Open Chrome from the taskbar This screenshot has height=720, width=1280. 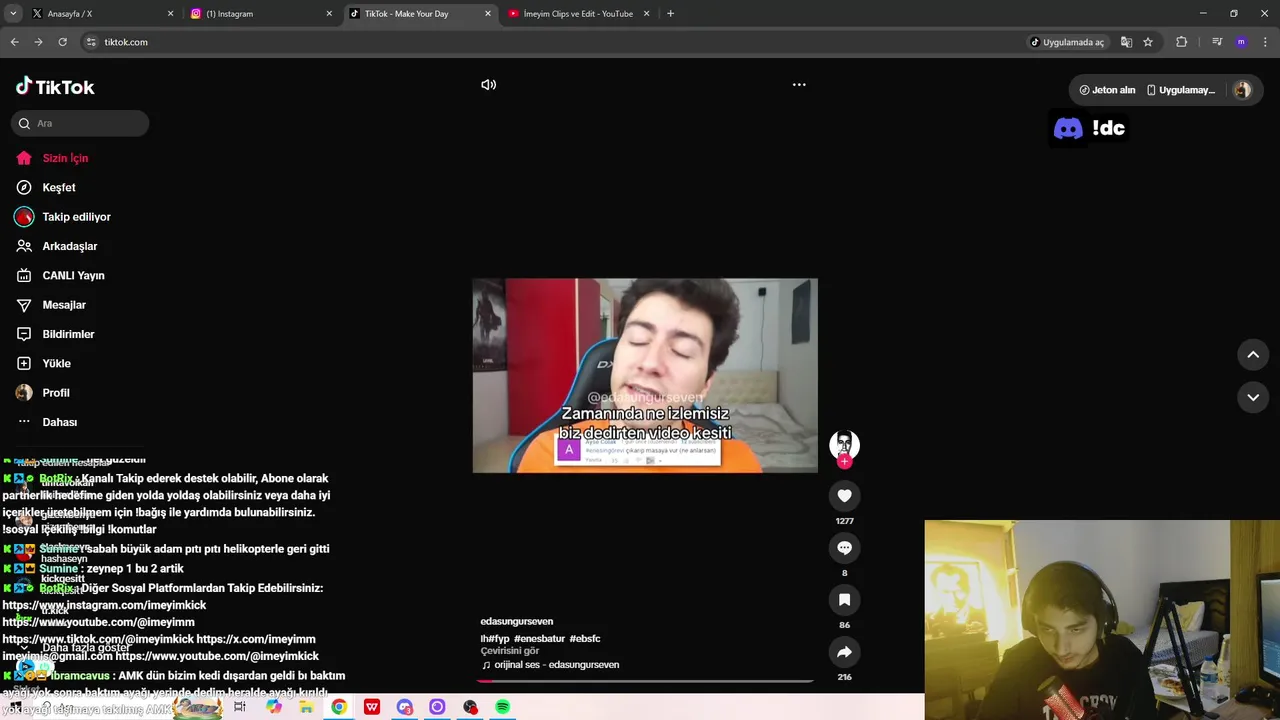pos(339,707)
